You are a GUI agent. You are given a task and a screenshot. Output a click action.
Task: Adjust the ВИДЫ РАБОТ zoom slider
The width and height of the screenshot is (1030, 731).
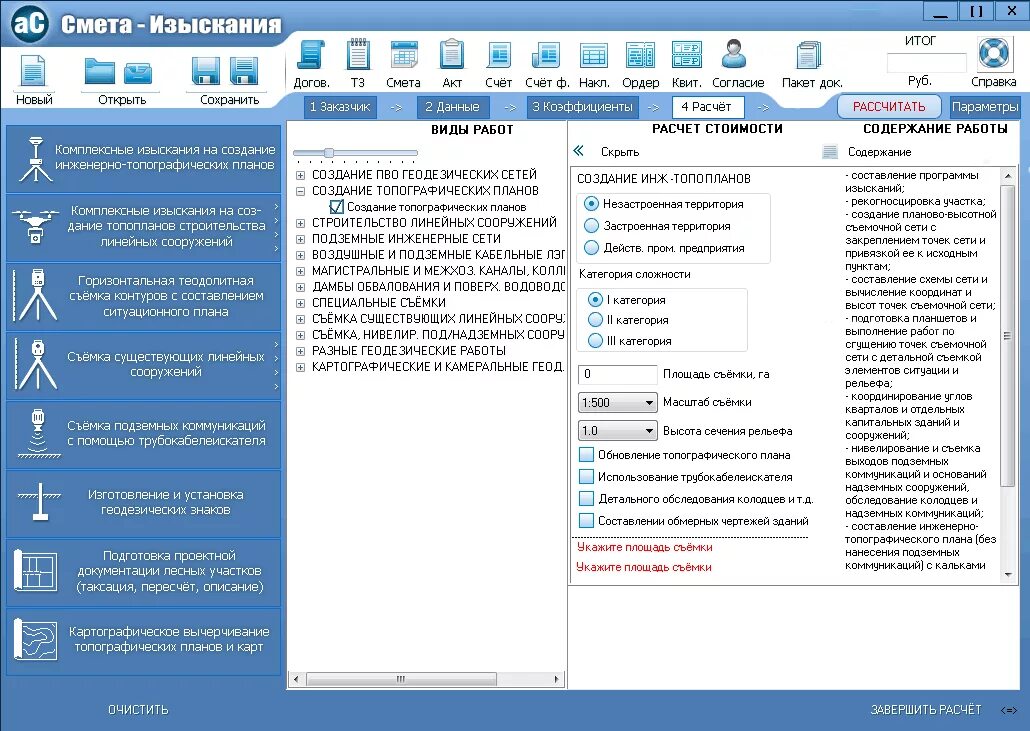click(329, 152)
